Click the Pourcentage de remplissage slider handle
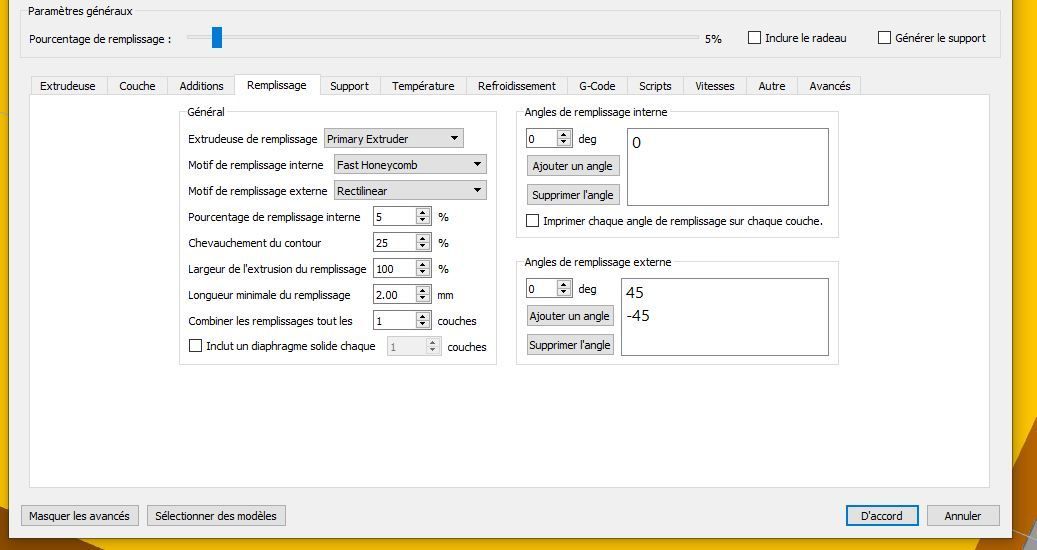The height and width of the screenshot is (550, 1037). (217, 38)
